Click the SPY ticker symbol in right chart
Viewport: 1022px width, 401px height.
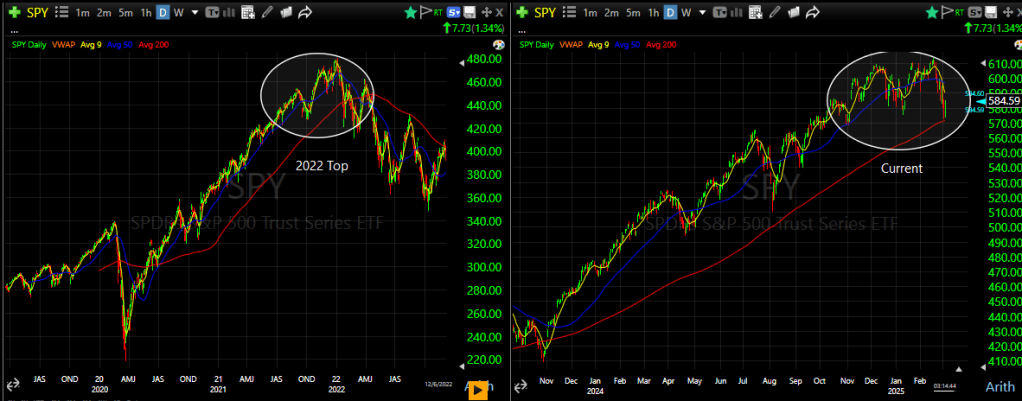(546, 12)
